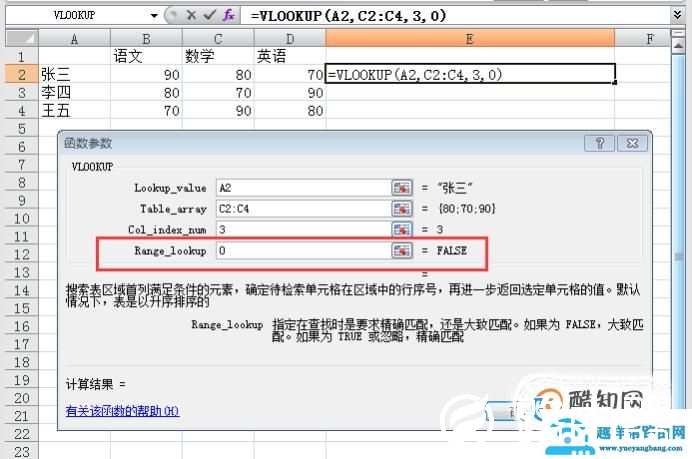Click cell C1 containing 数学
Viewport: 692px width, 459px height.
218,56
